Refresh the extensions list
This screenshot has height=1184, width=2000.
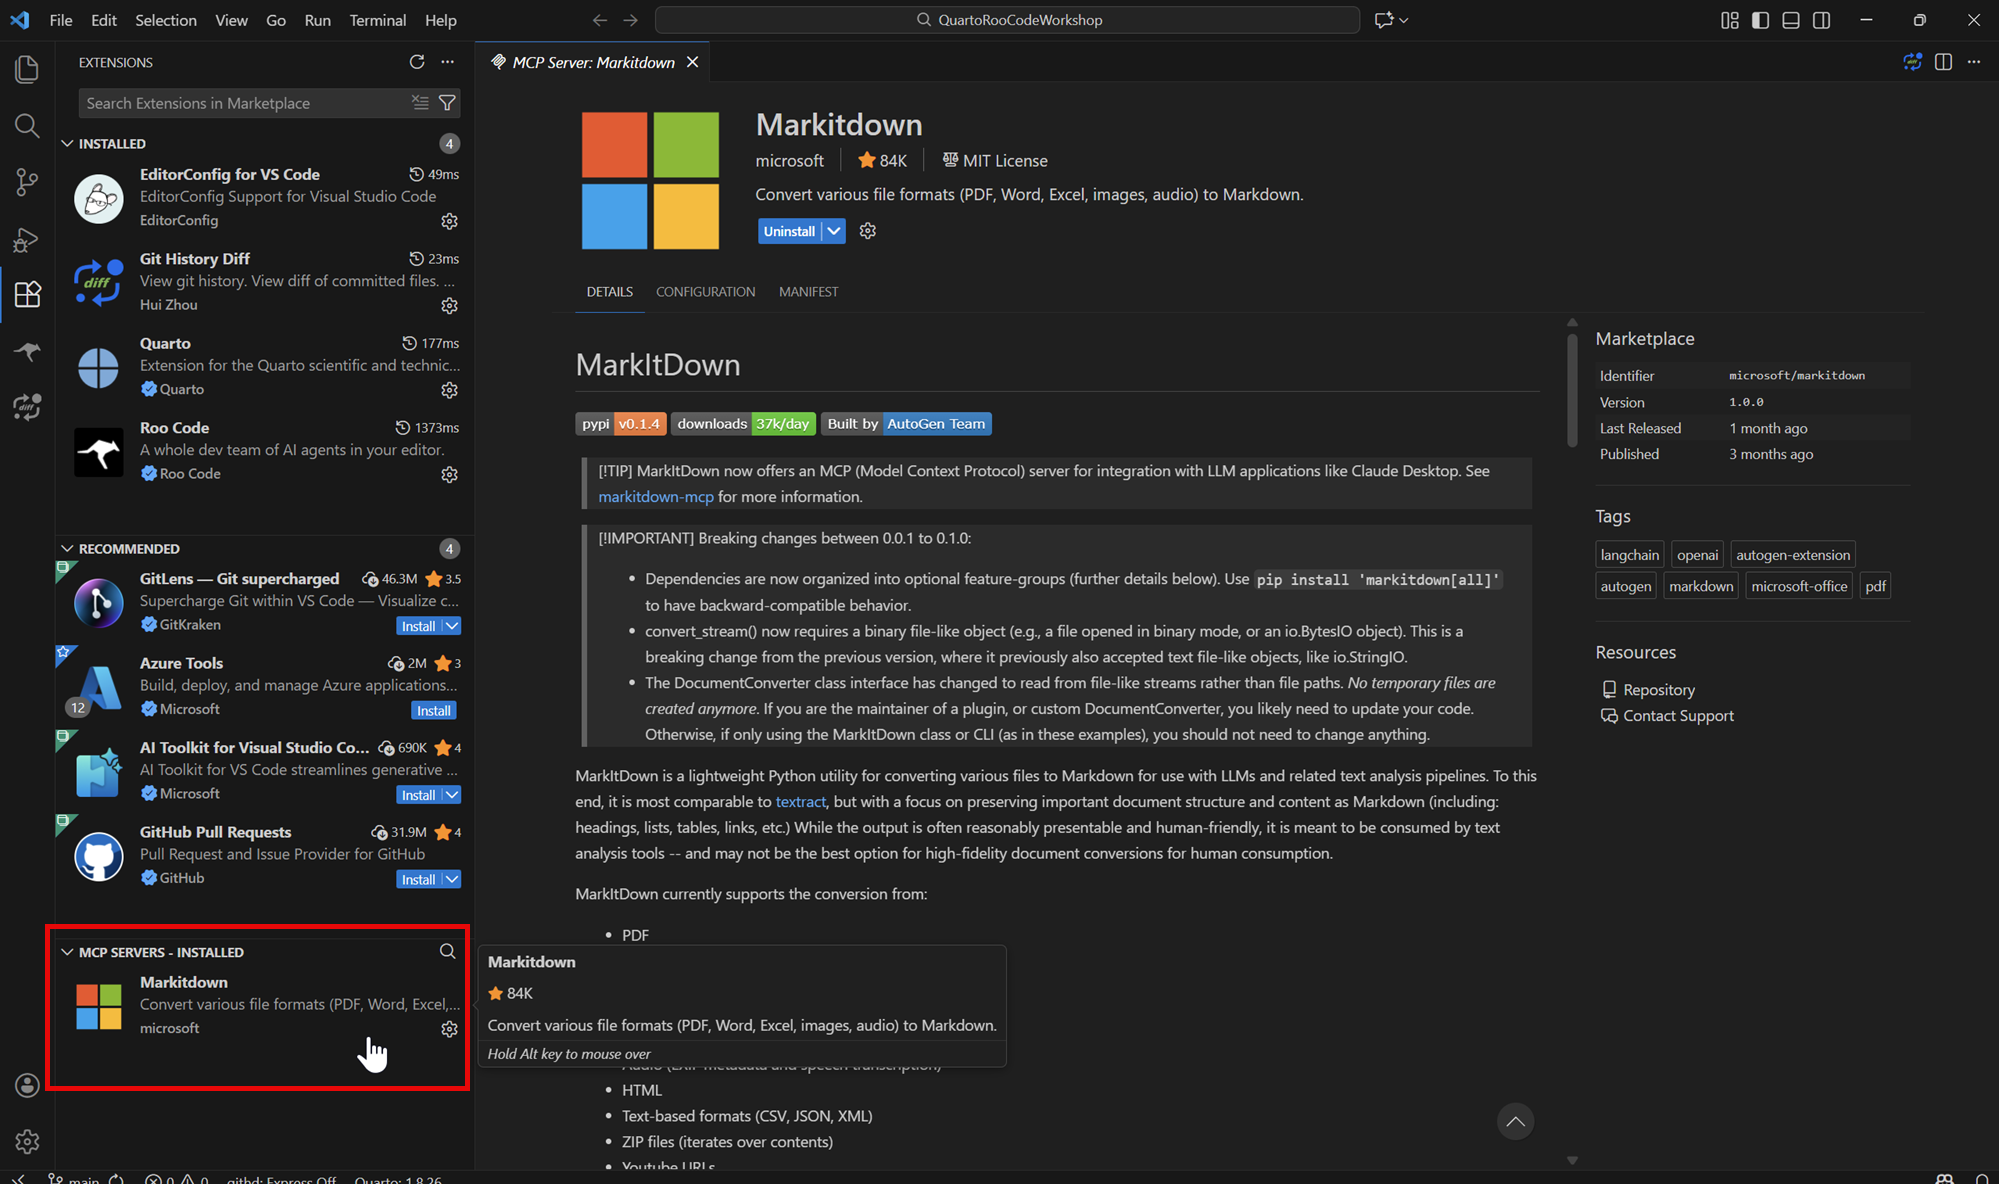click(417, 62)
